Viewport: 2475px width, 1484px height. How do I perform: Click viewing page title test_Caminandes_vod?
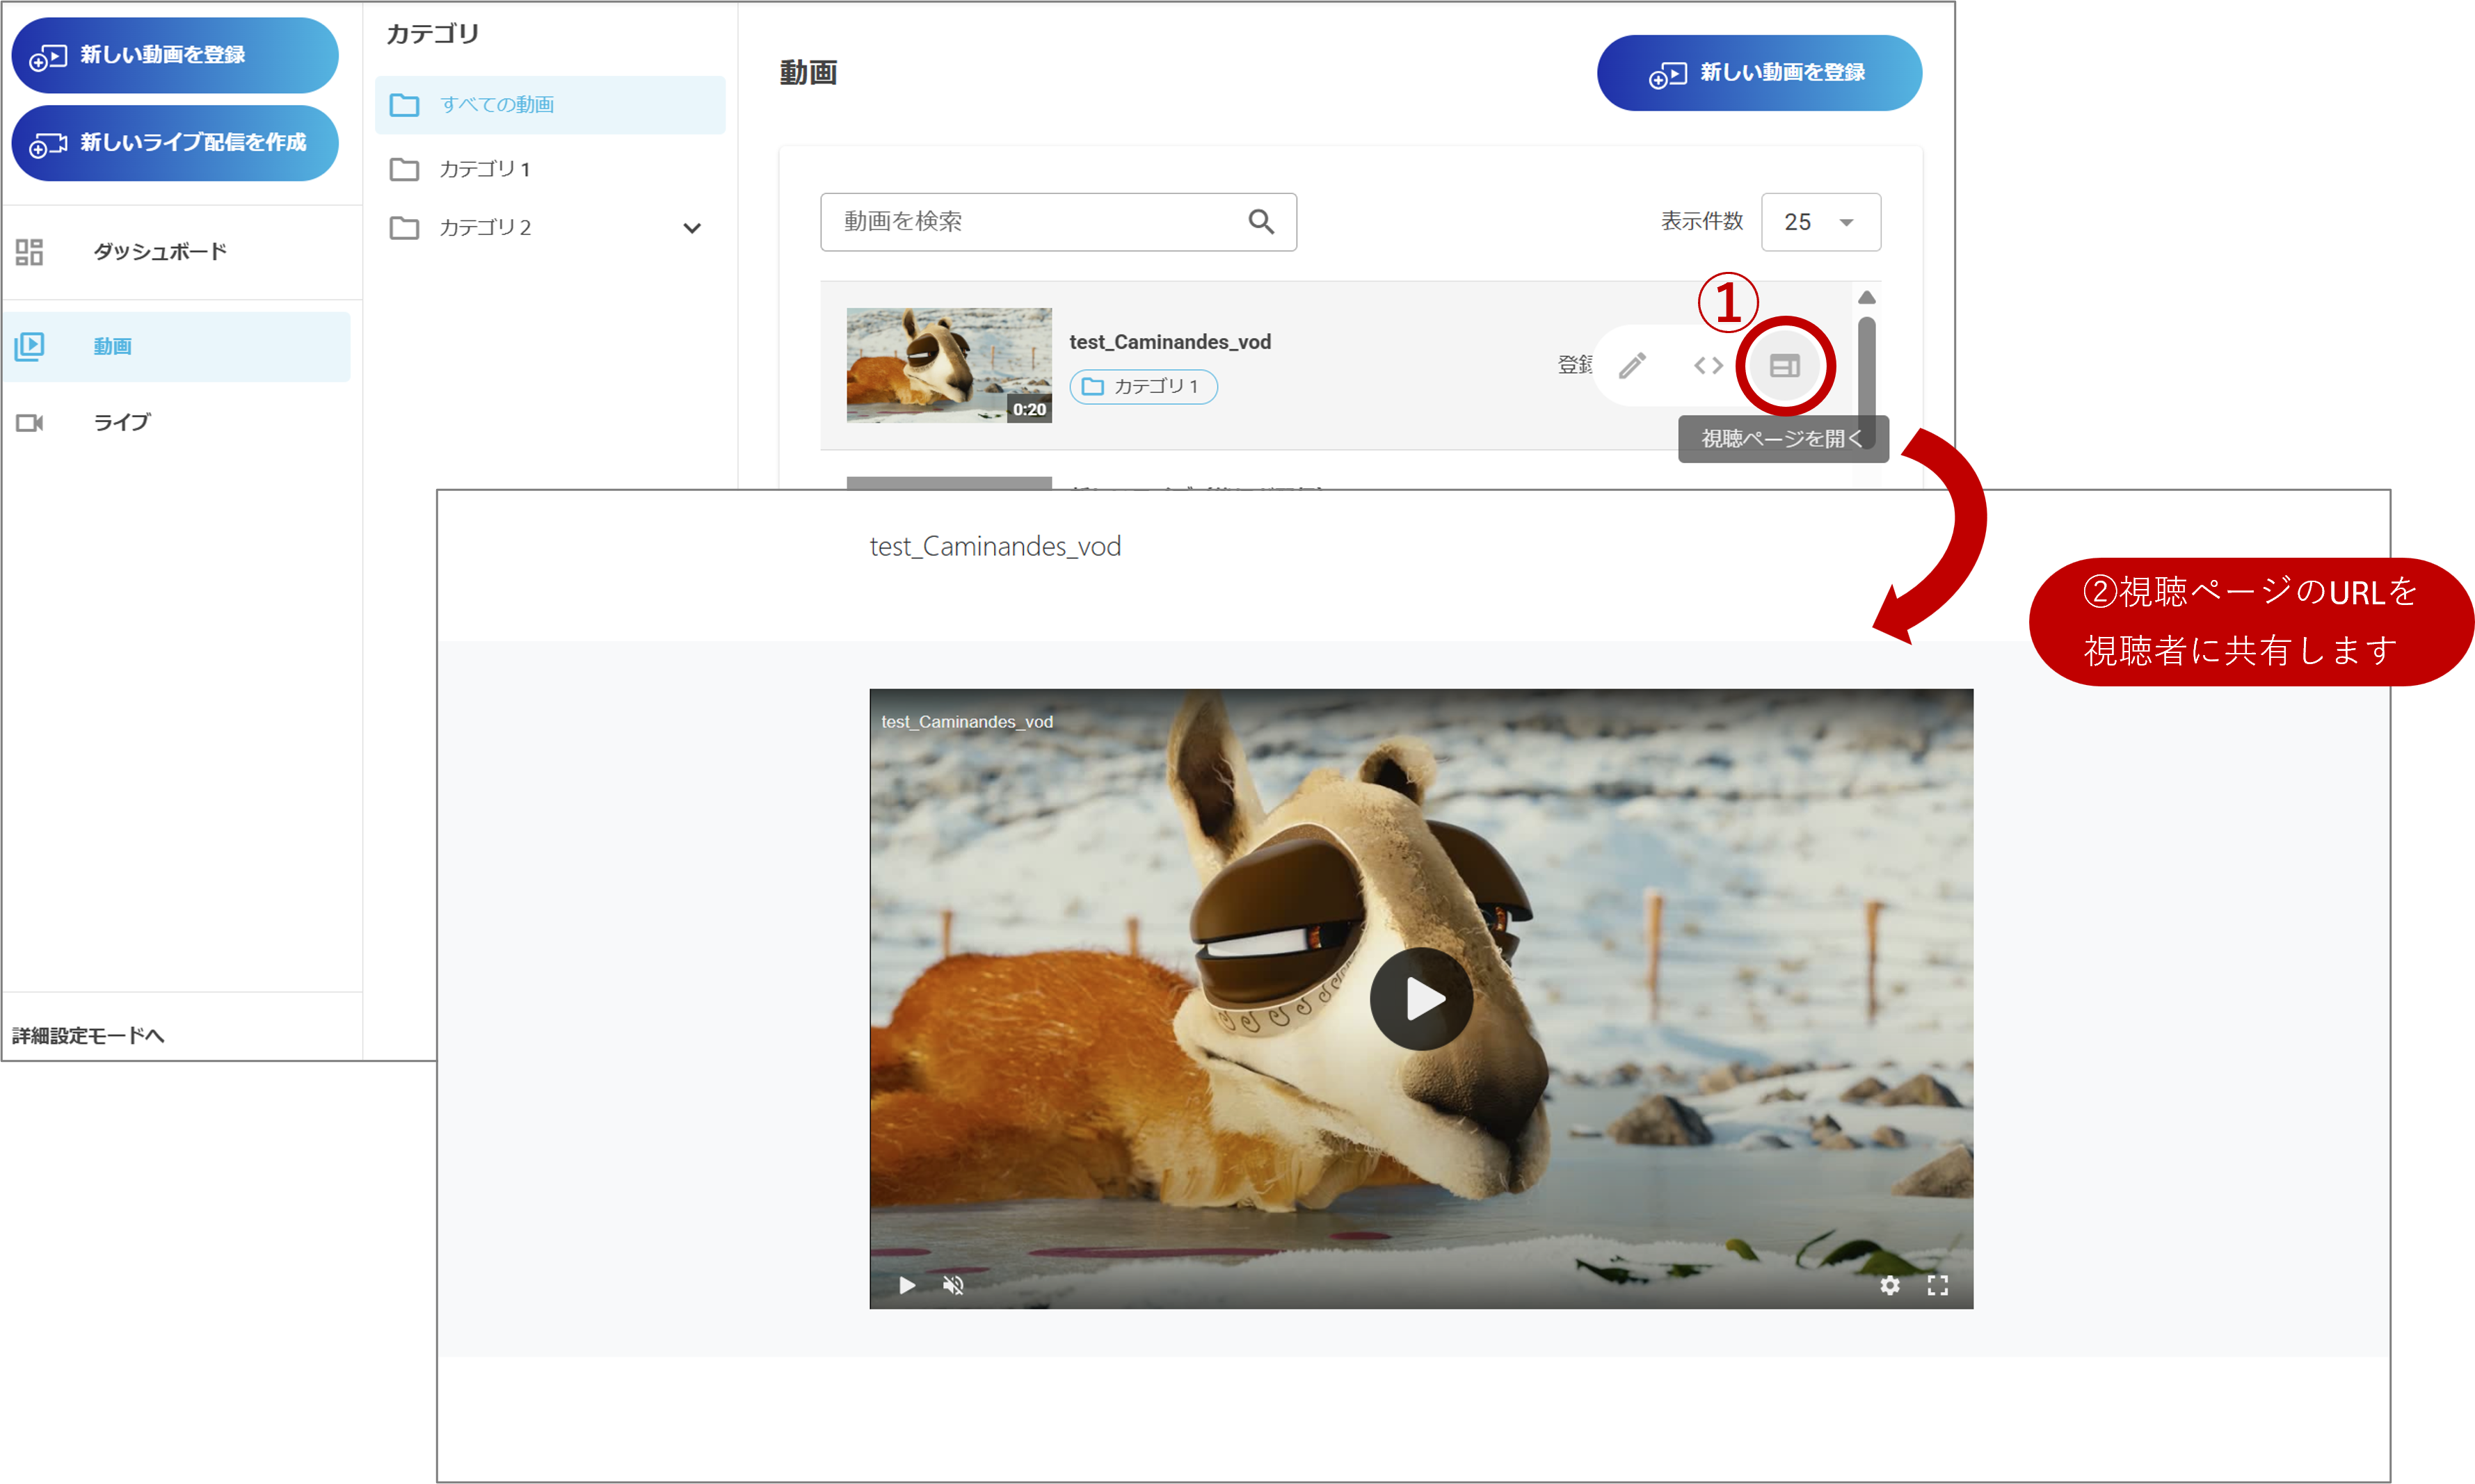coord(995,546)
